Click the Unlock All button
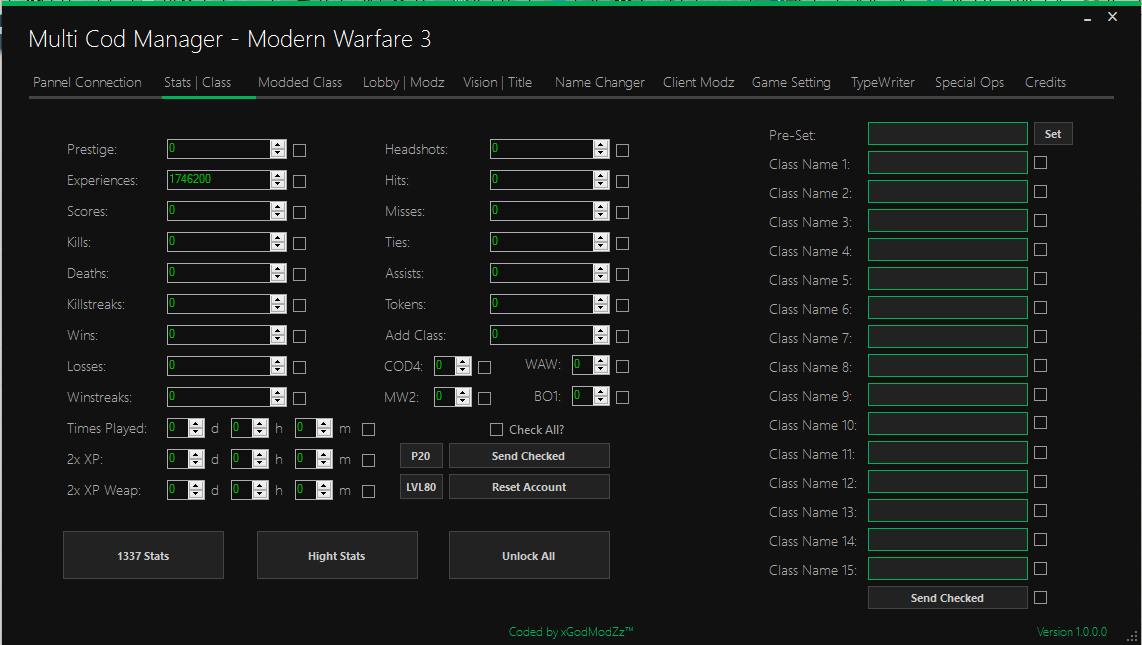This screenshot has height=645, width=1142. coord(529,555)
